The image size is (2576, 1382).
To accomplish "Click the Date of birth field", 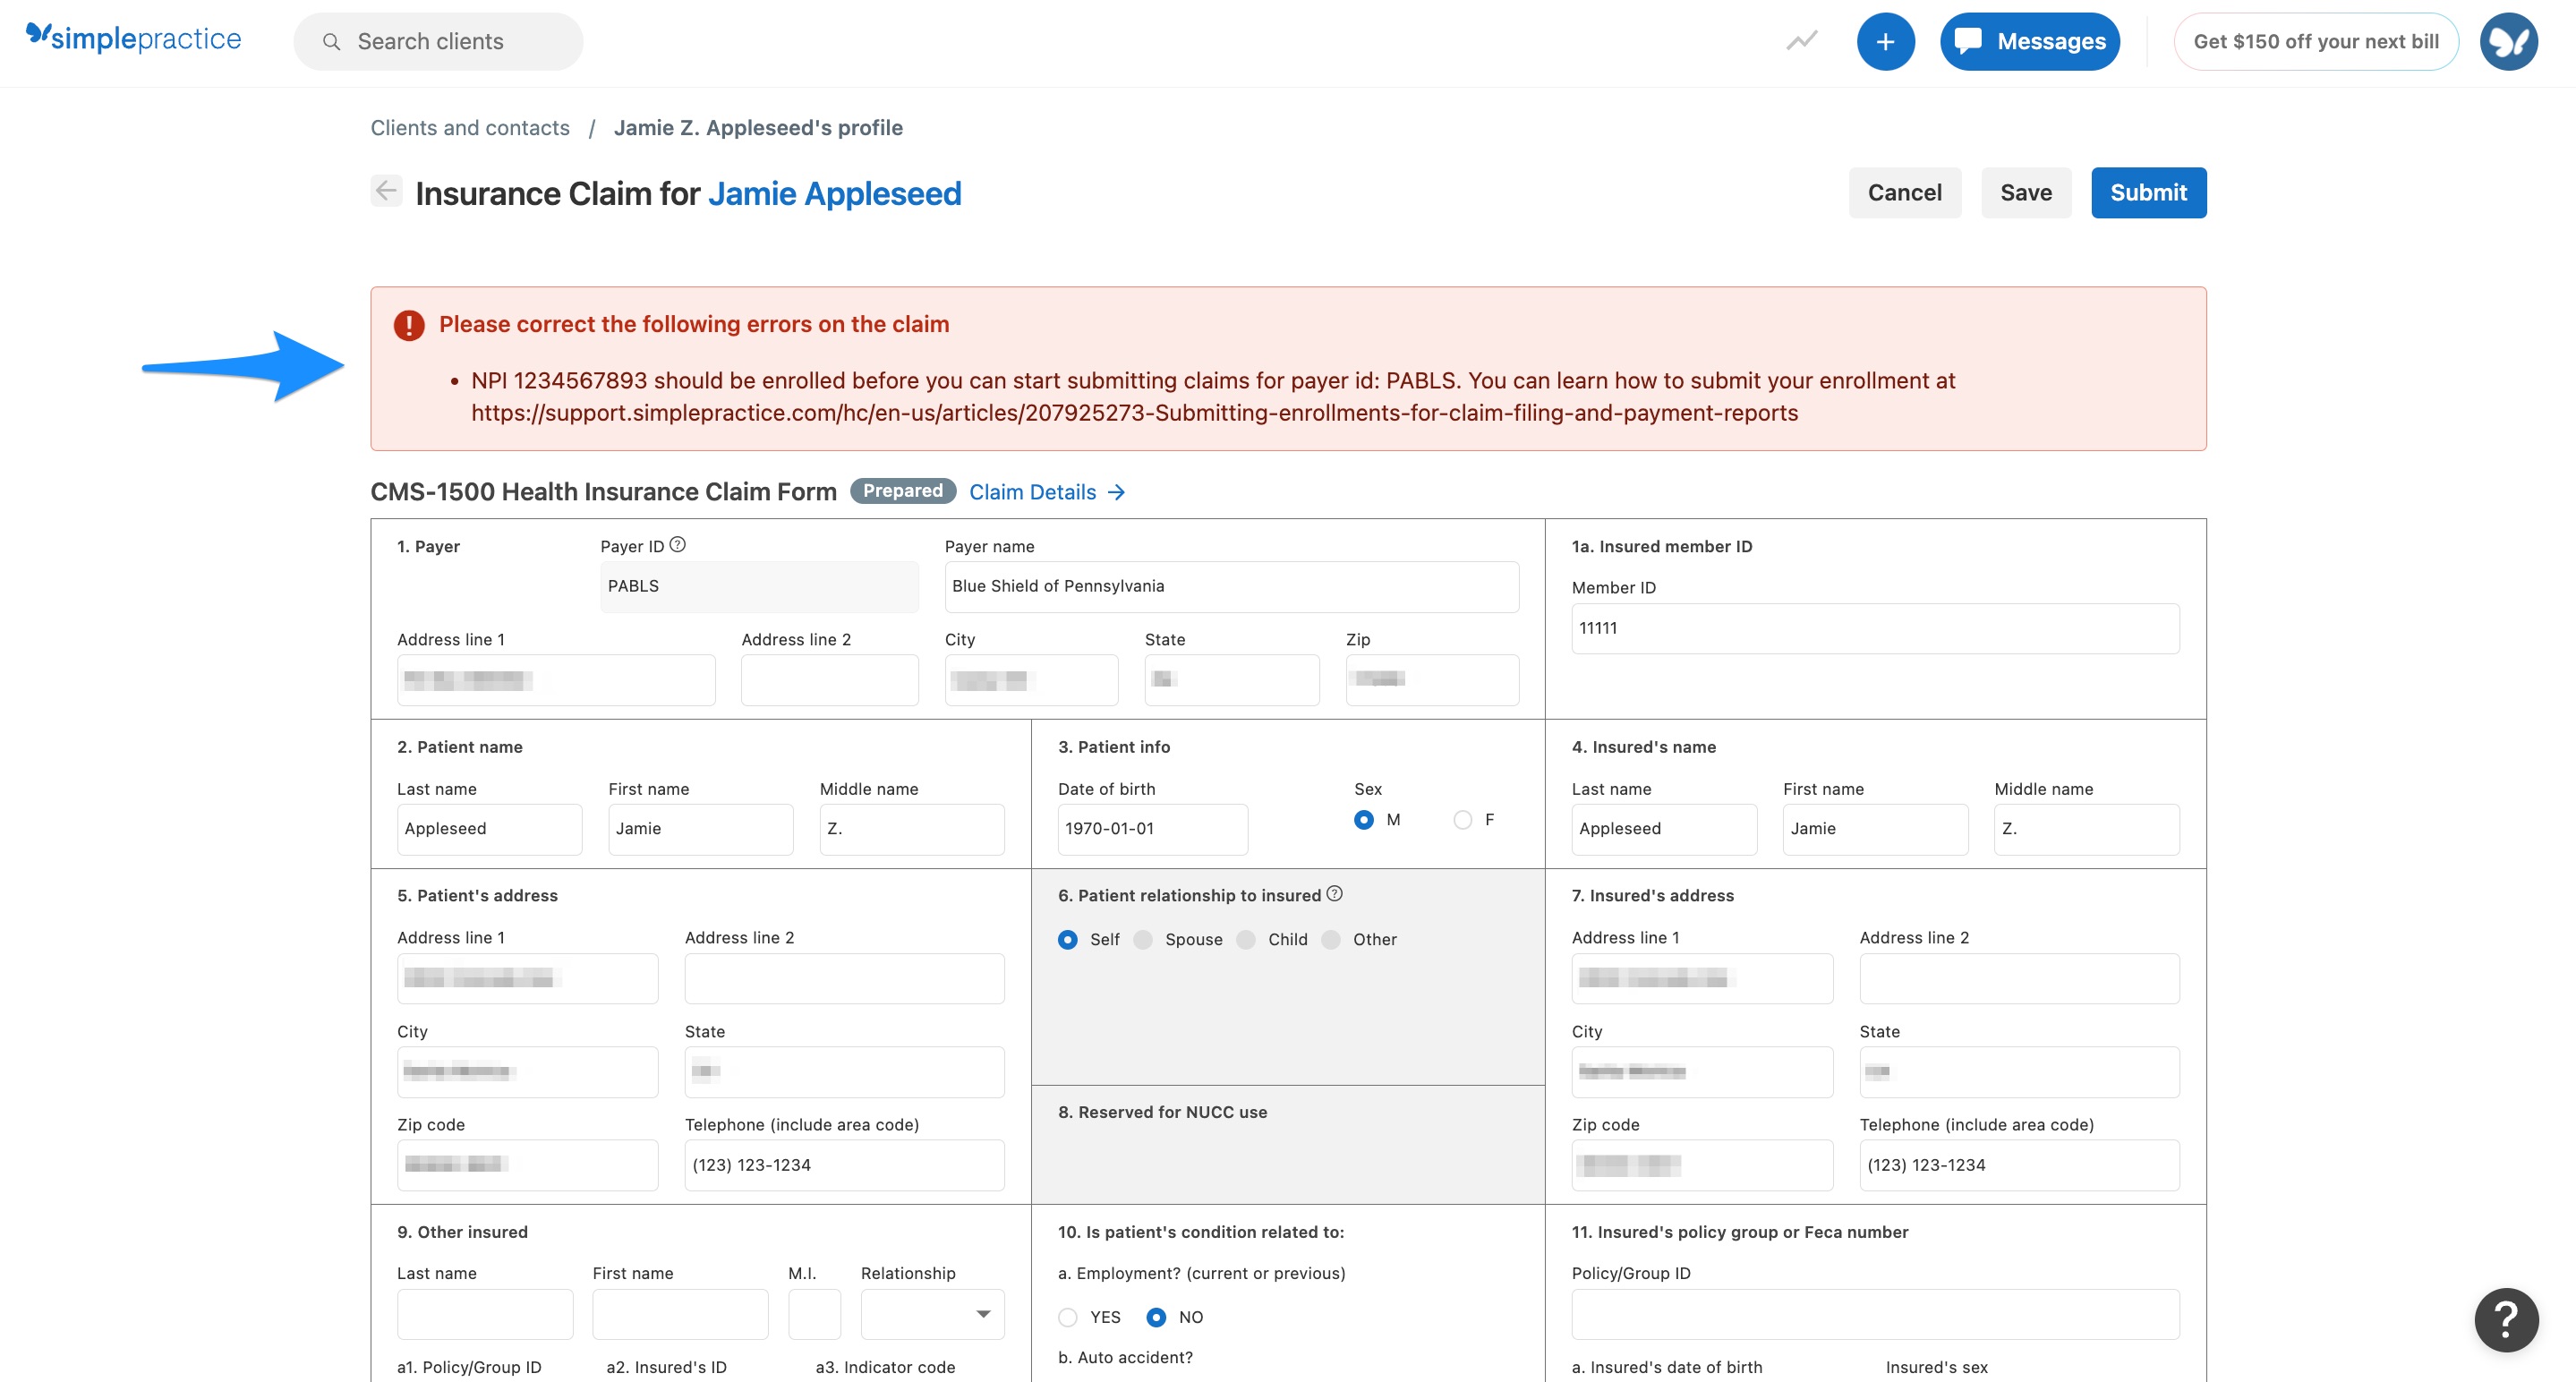I will click(1152, 829).
